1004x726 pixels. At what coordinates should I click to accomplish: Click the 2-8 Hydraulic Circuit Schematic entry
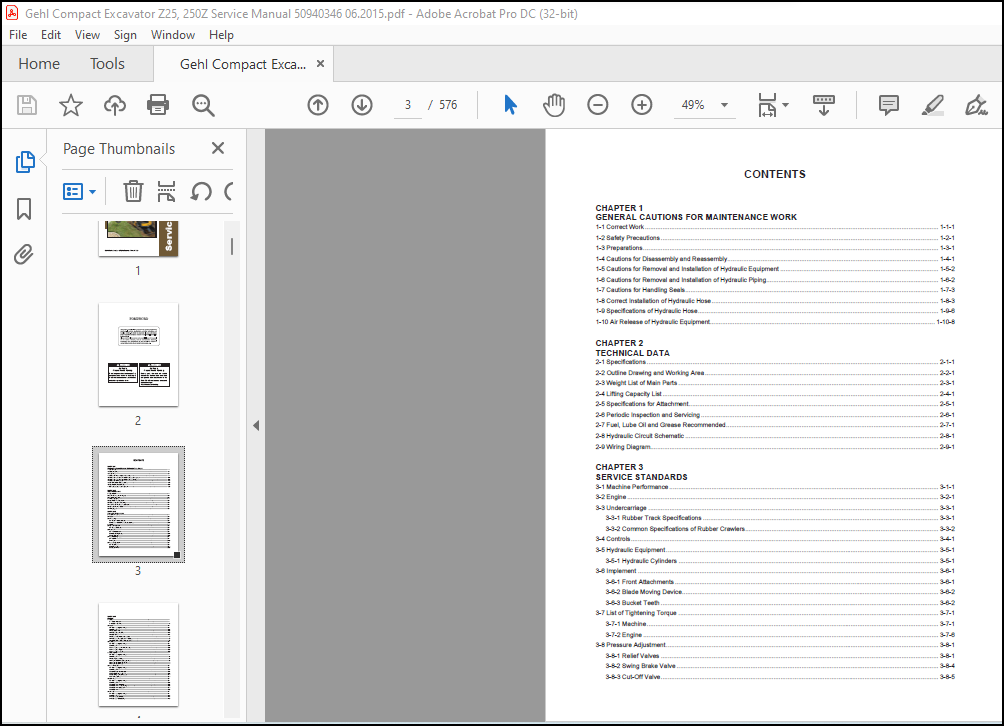click(x=775, y=436)
